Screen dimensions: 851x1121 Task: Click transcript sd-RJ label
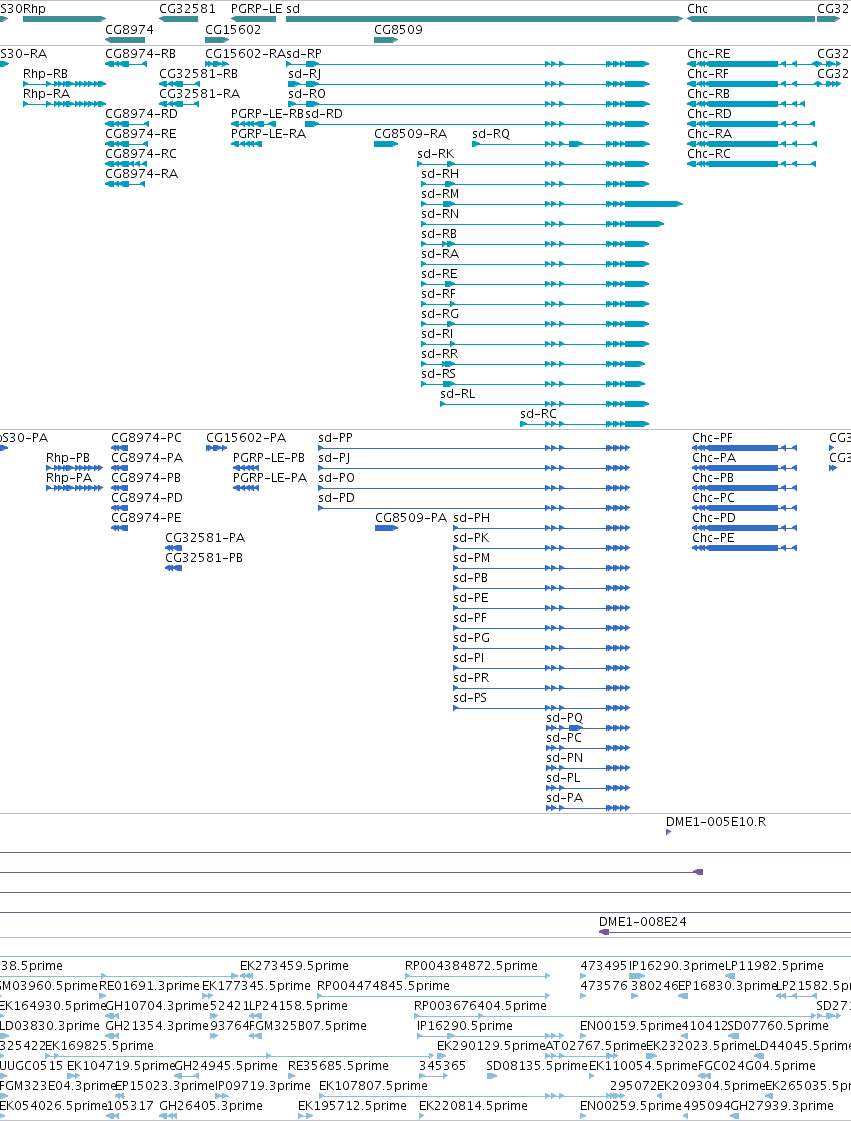[305, 74]
